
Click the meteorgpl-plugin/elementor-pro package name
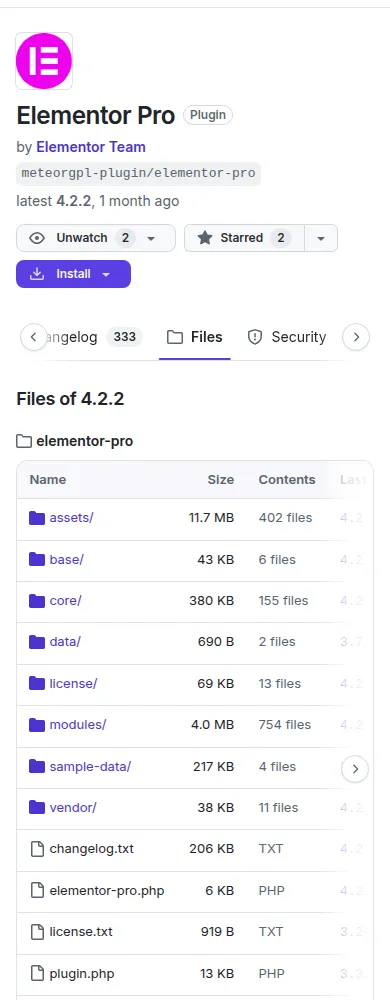pyautogui.click(x=138, y=173)
